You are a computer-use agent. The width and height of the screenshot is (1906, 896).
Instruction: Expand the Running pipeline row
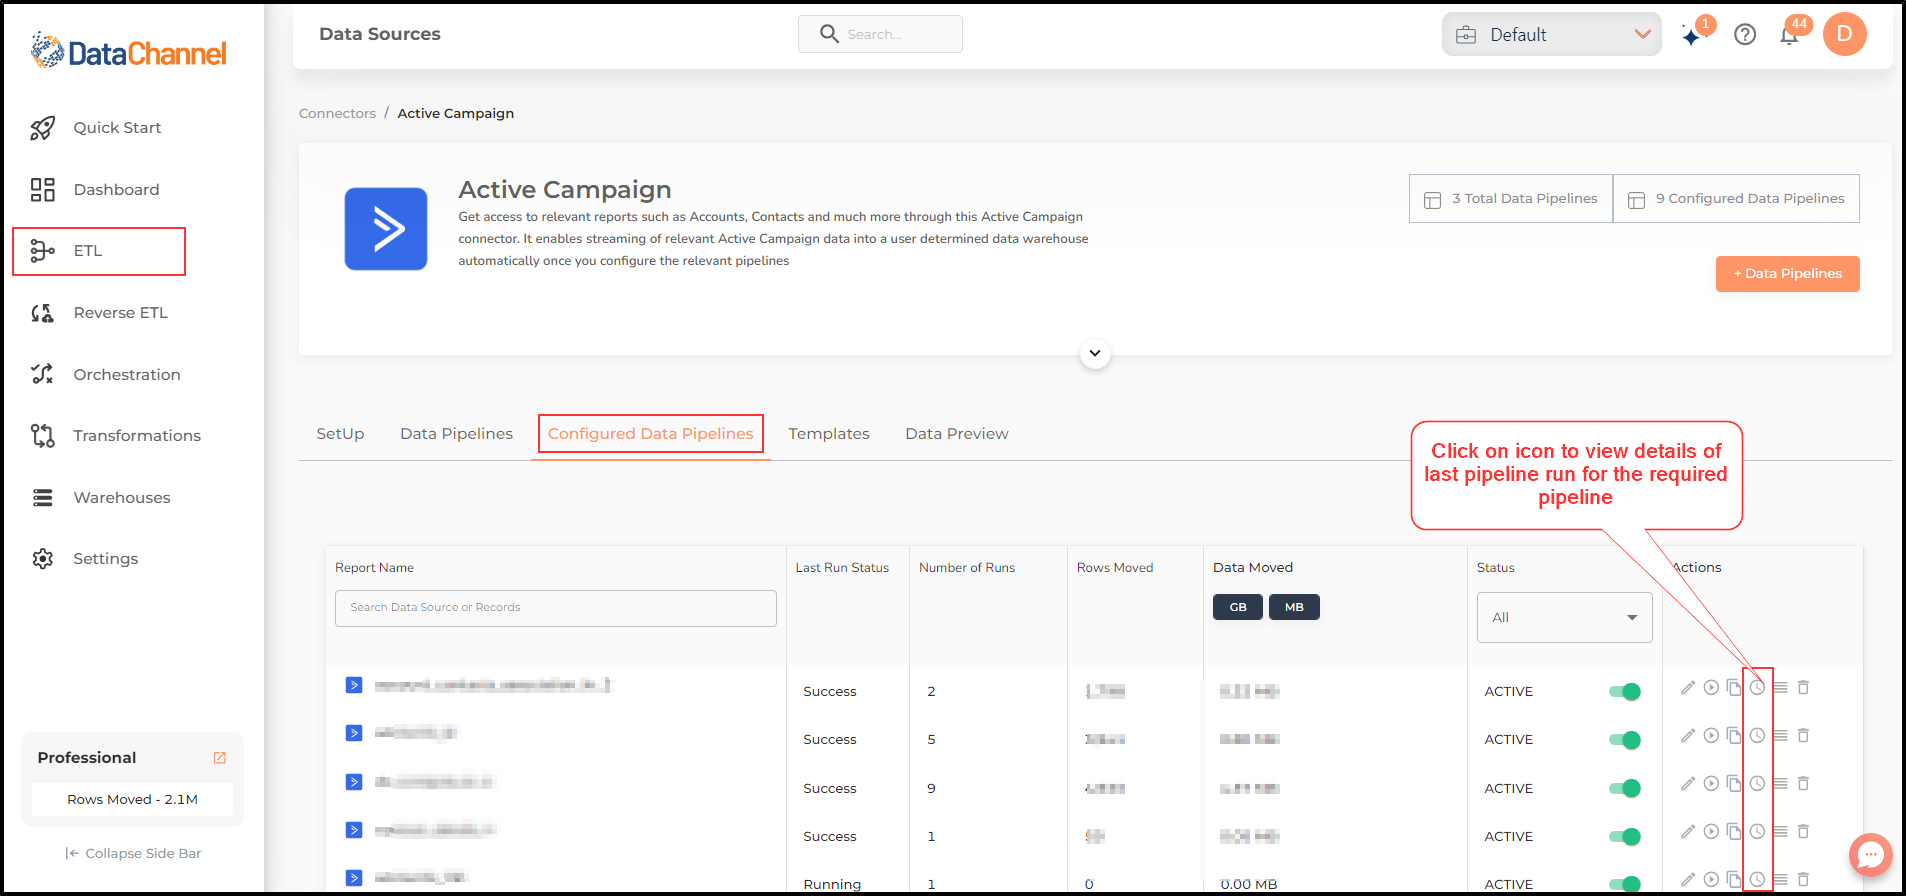[354, 877]
